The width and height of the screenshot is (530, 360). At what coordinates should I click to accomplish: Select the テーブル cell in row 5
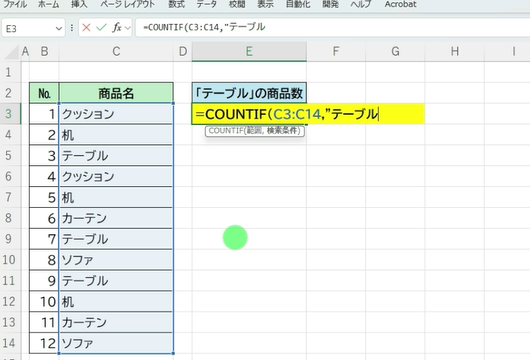coord(116,155)
